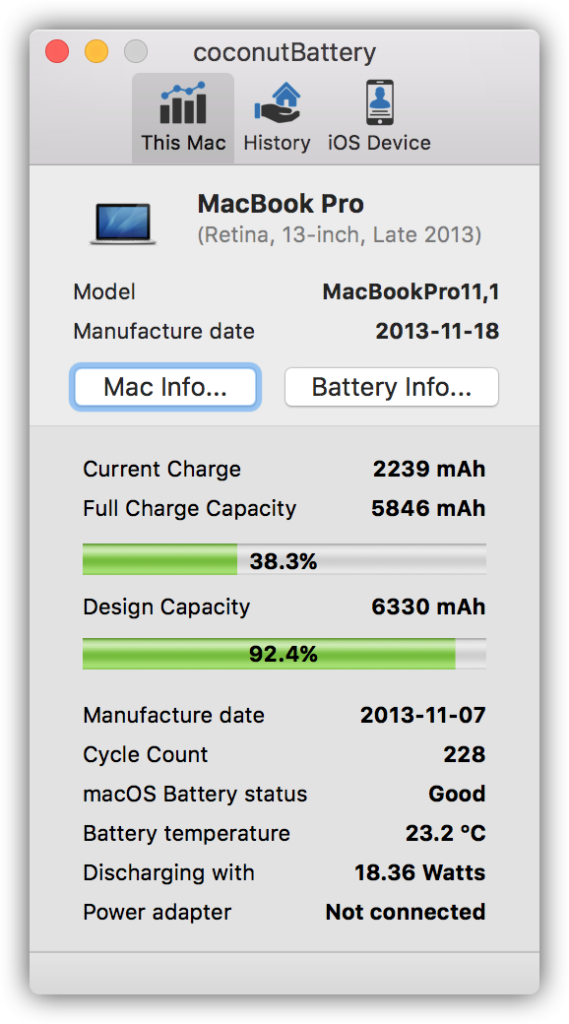Close the coconutBattery window
The height and width of the screenshot is (1024, 569).
57,52
